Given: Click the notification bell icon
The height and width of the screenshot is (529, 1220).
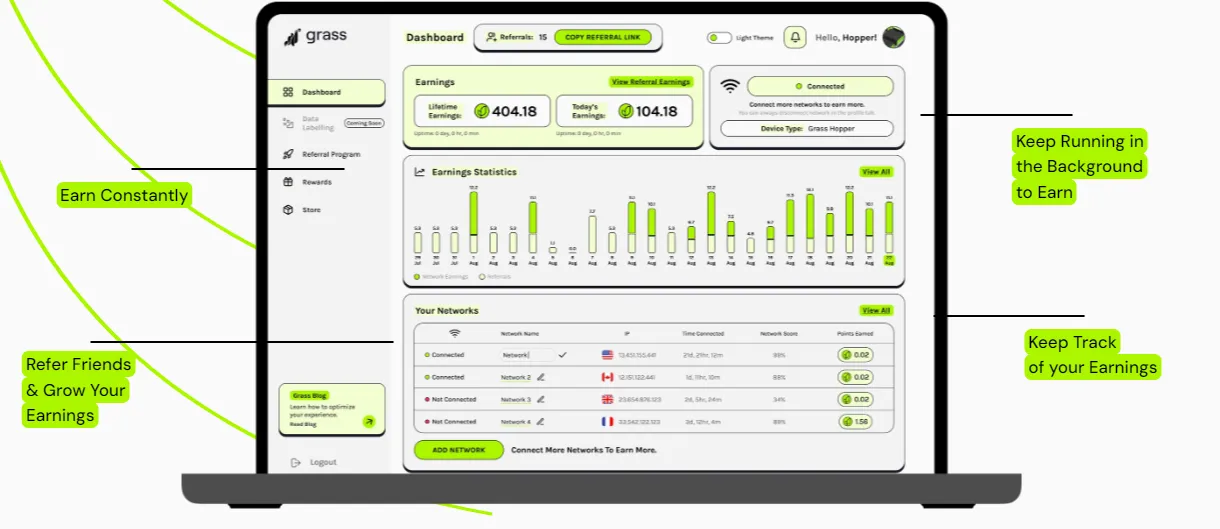Looking at the screenshot, I should 795,38.
